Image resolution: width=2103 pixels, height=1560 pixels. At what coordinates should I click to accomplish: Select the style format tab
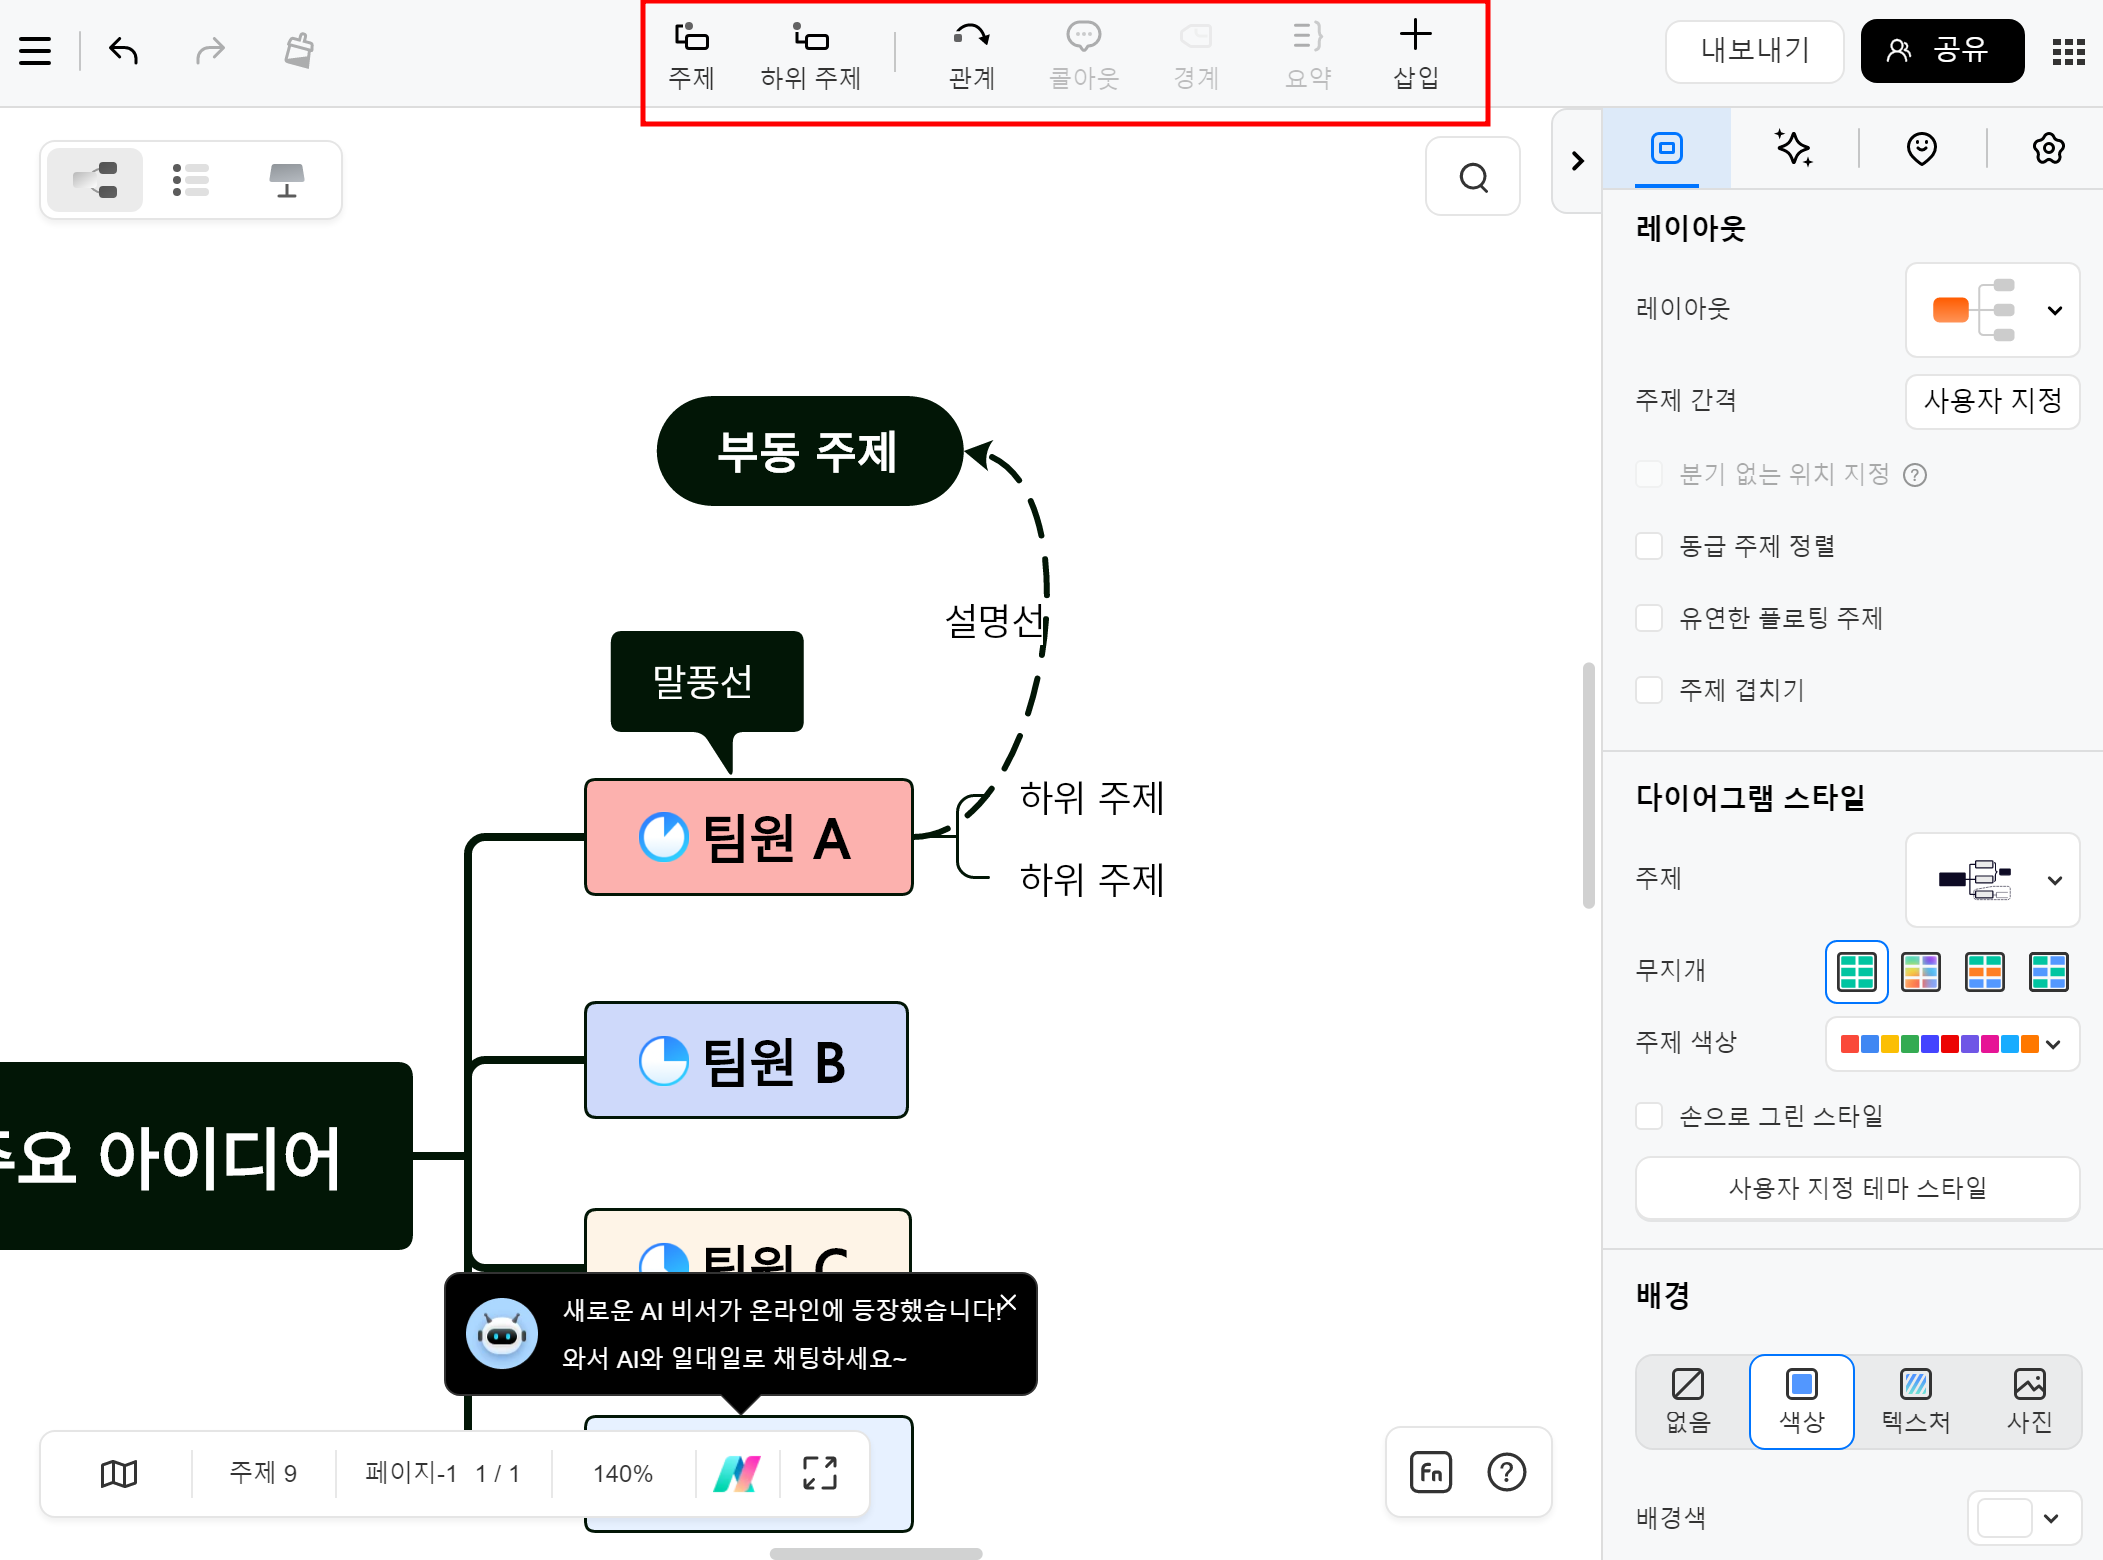tap(1667, 149)
